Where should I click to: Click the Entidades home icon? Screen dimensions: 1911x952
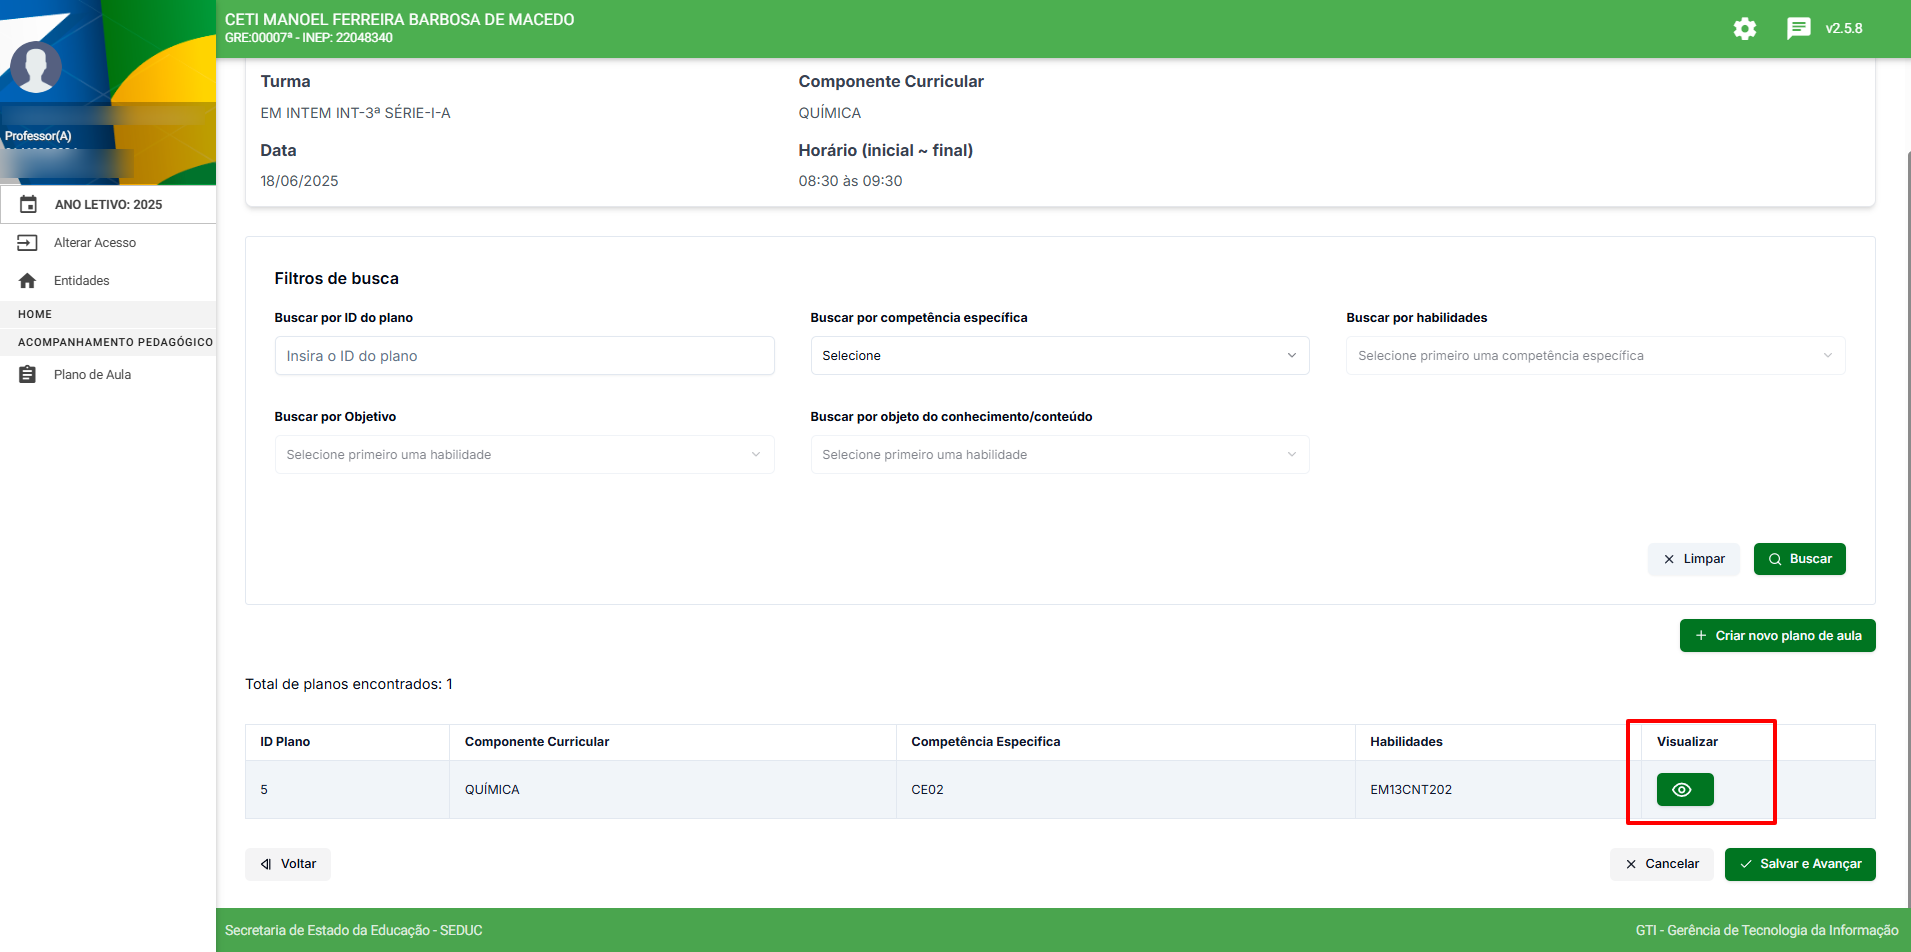coord(28,281)
